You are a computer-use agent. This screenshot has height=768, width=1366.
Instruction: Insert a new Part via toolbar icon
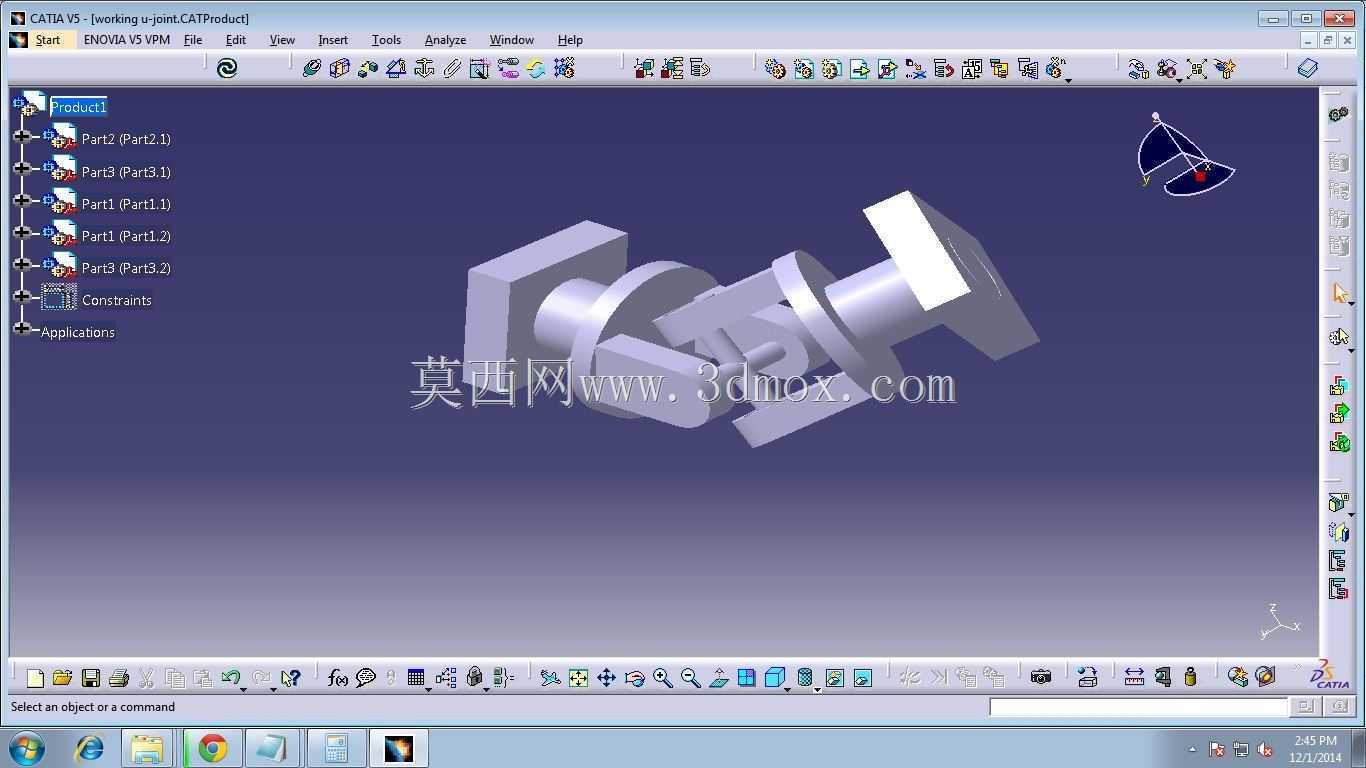pyautogui.click(x=831, y=68)
